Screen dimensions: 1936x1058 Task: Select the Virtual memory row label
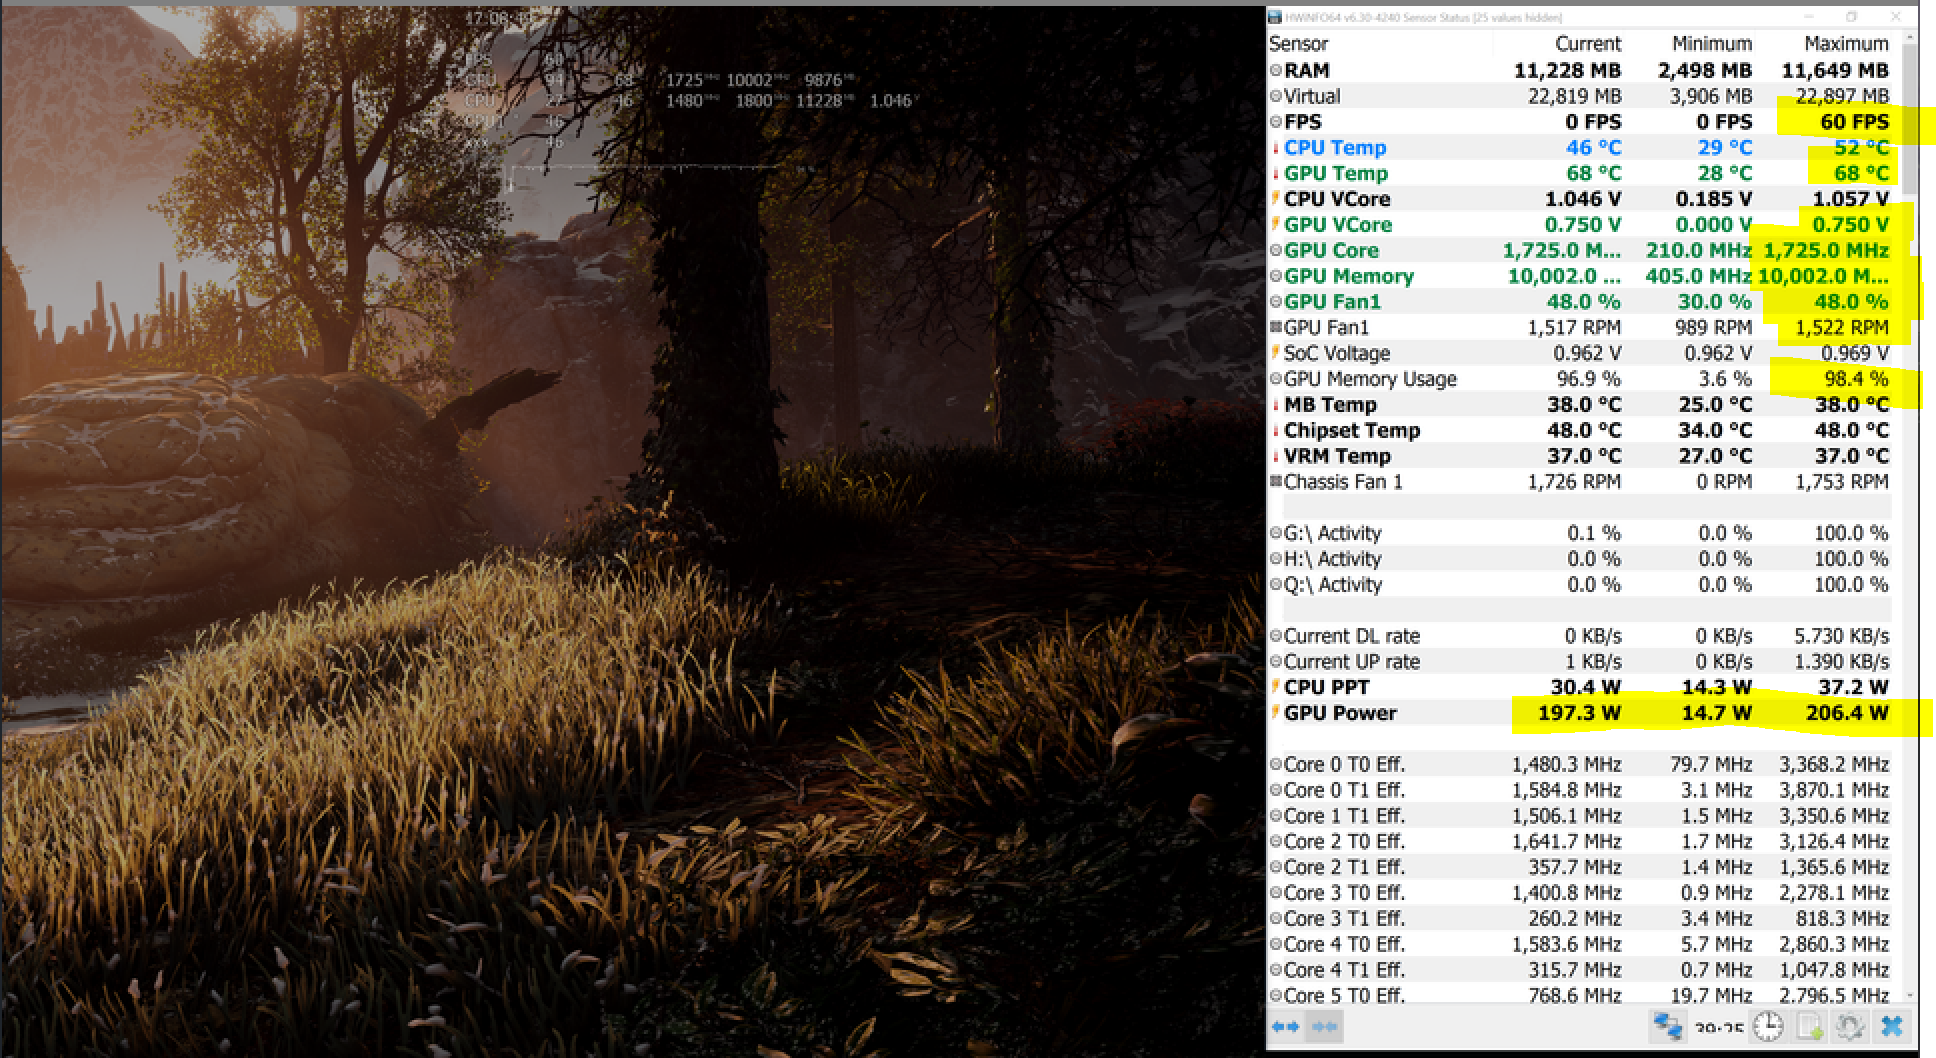1312,97
